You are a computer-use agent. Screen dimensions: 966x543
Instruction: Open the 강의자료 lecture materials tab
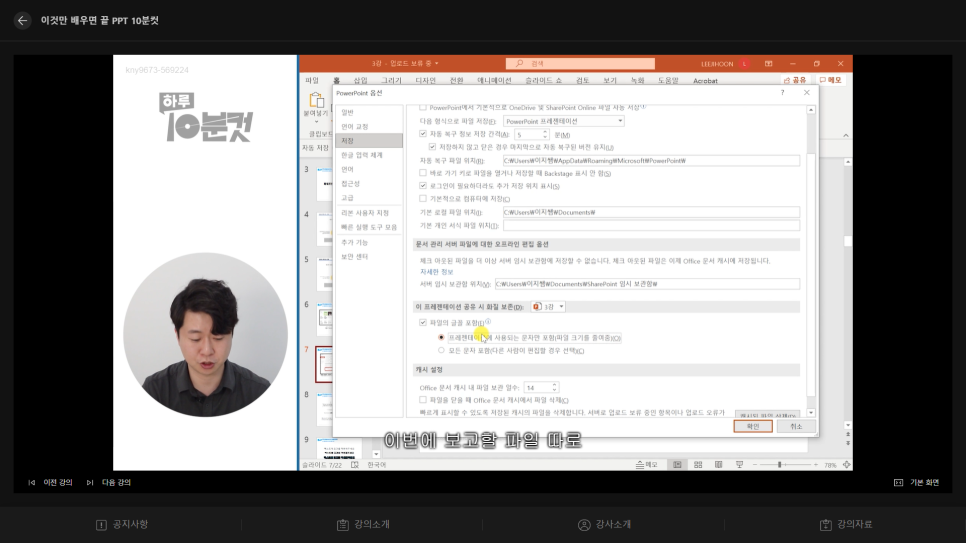click(x=846, y=525)
